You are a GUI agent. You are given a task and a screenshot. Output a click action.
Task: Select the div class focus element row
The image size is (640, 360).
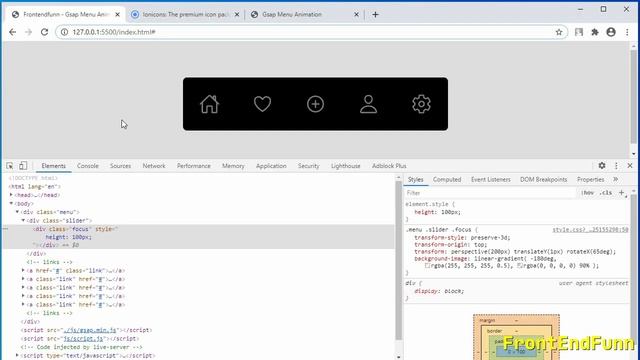tap(199, 237)
